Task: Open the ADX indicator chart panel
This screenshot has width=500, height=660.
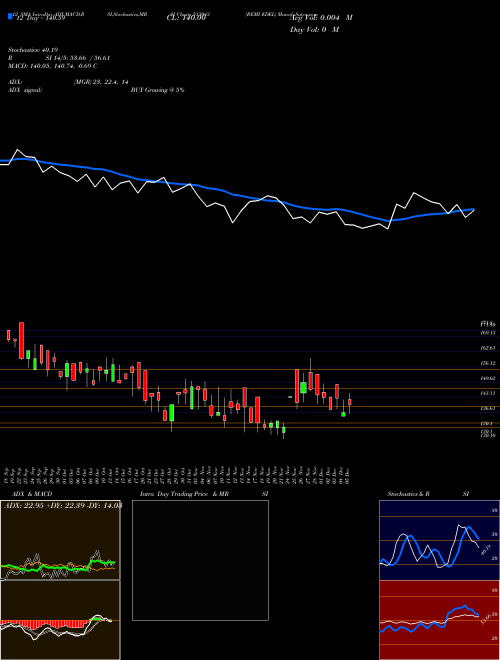Action: [60, 540]
